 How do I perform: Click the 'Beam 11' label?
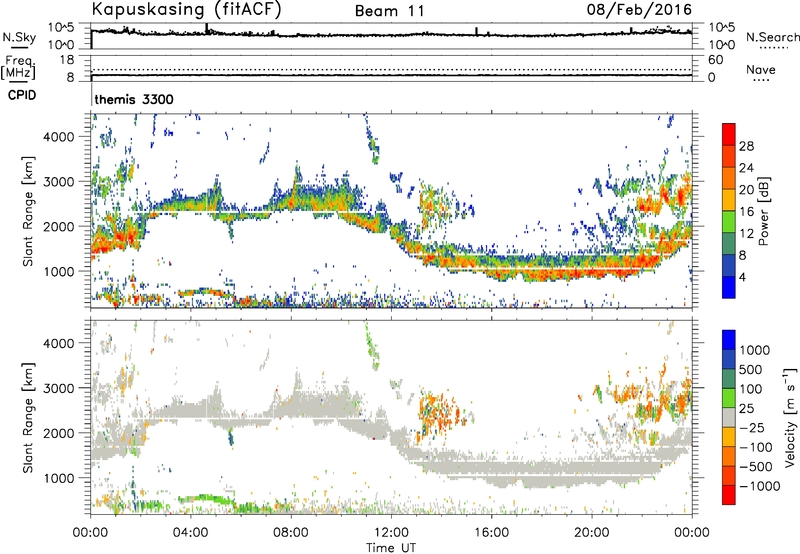point(390,11)
